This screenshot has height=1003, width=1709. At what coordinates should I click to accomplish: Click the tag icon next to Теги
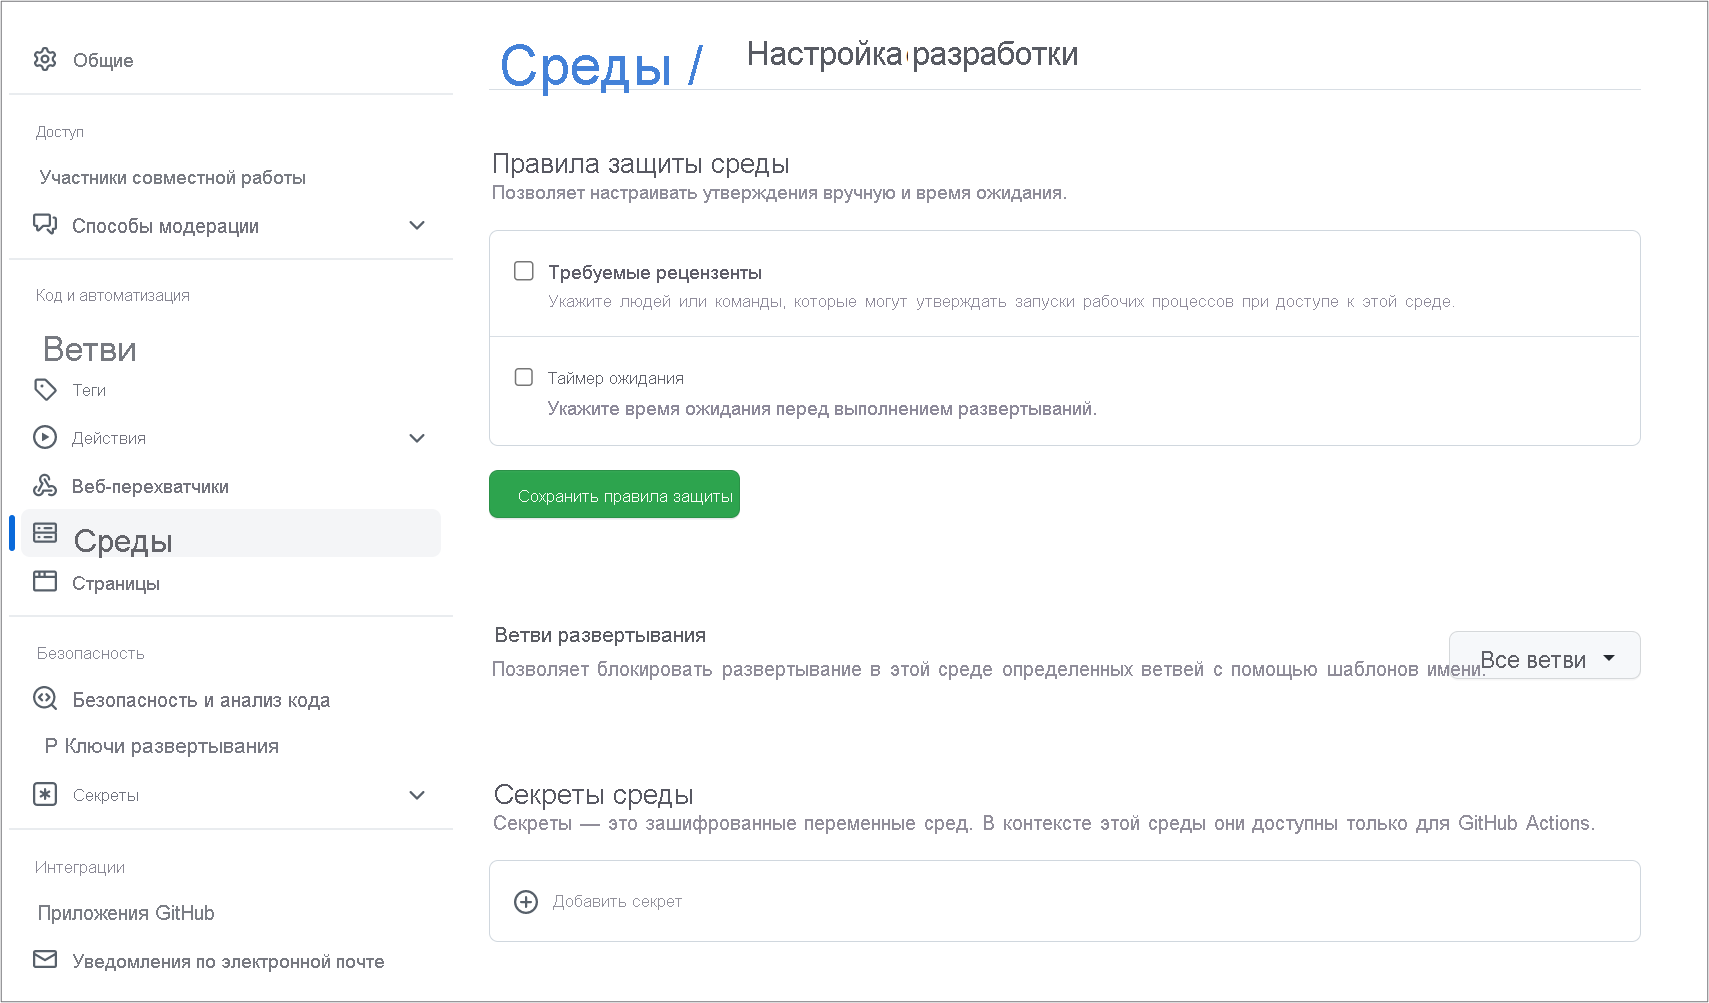coord(45,389)
